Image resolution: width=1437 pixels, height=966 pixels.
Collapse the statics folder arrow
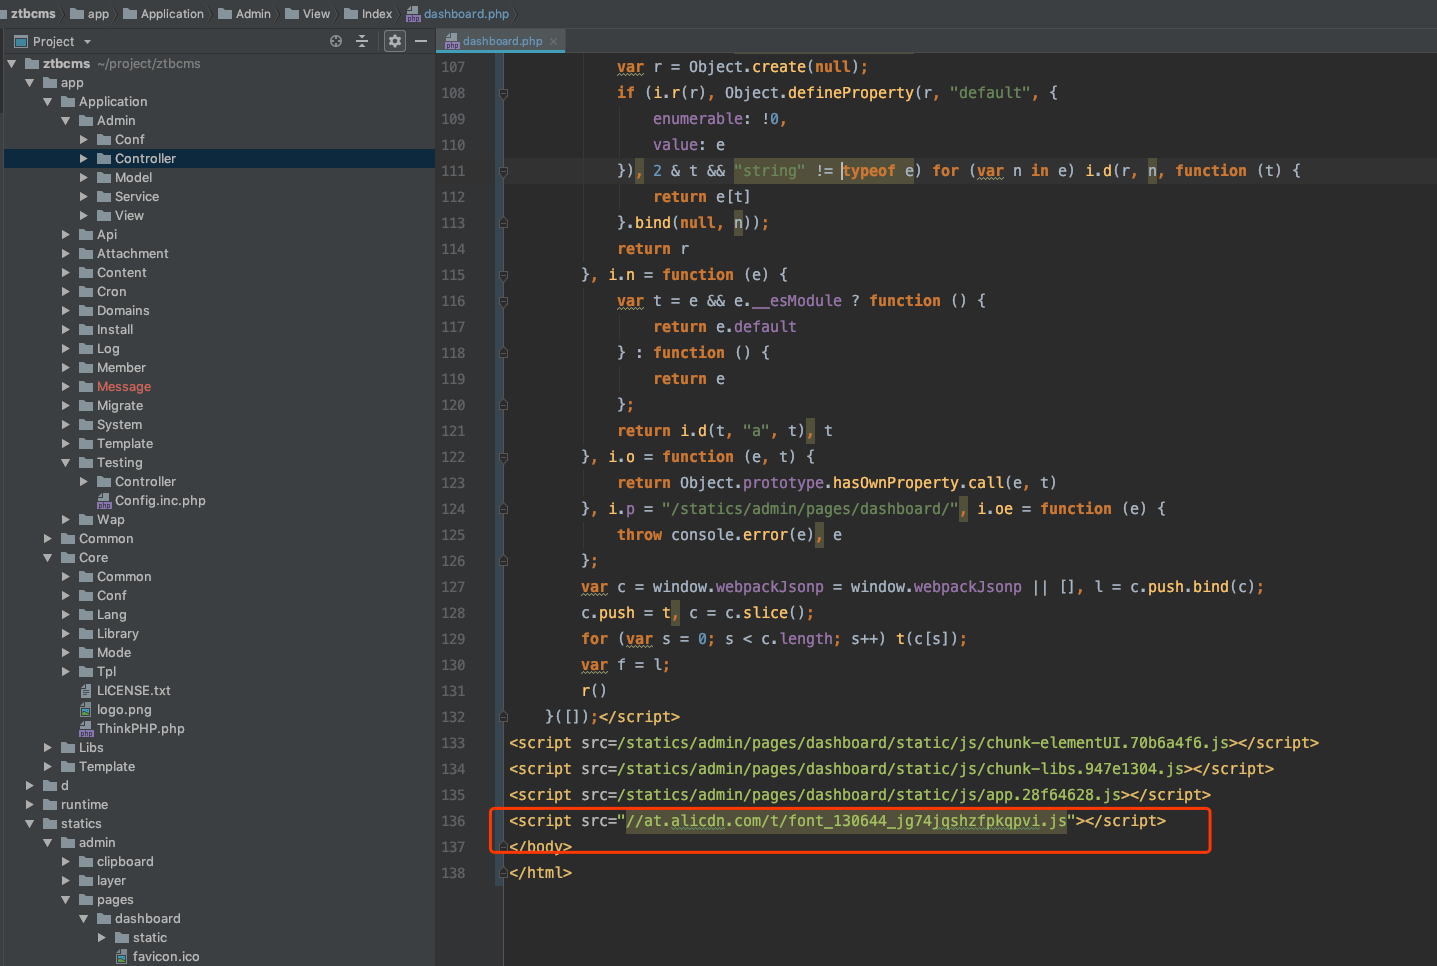click(30, 823)
